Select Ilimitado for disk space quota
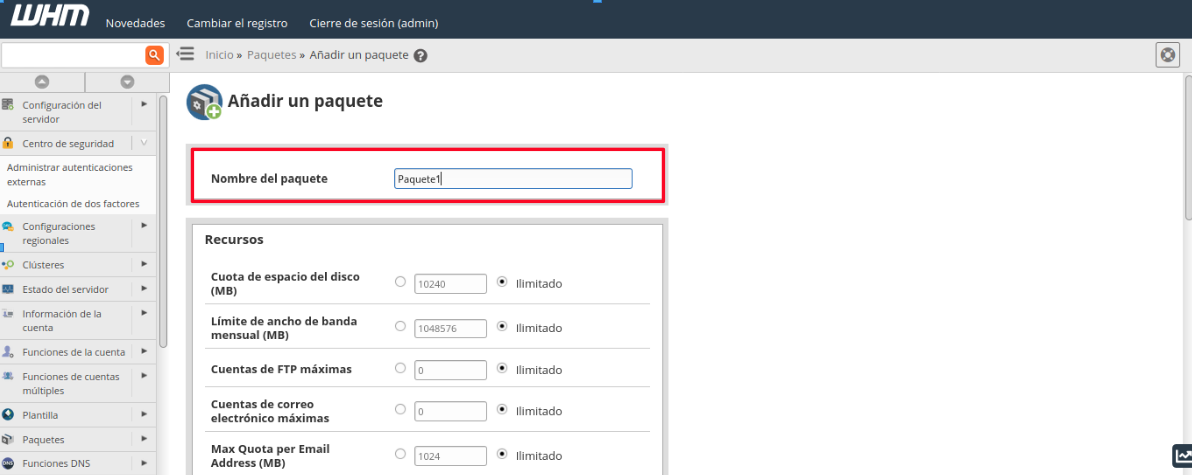 click(502, 282)
